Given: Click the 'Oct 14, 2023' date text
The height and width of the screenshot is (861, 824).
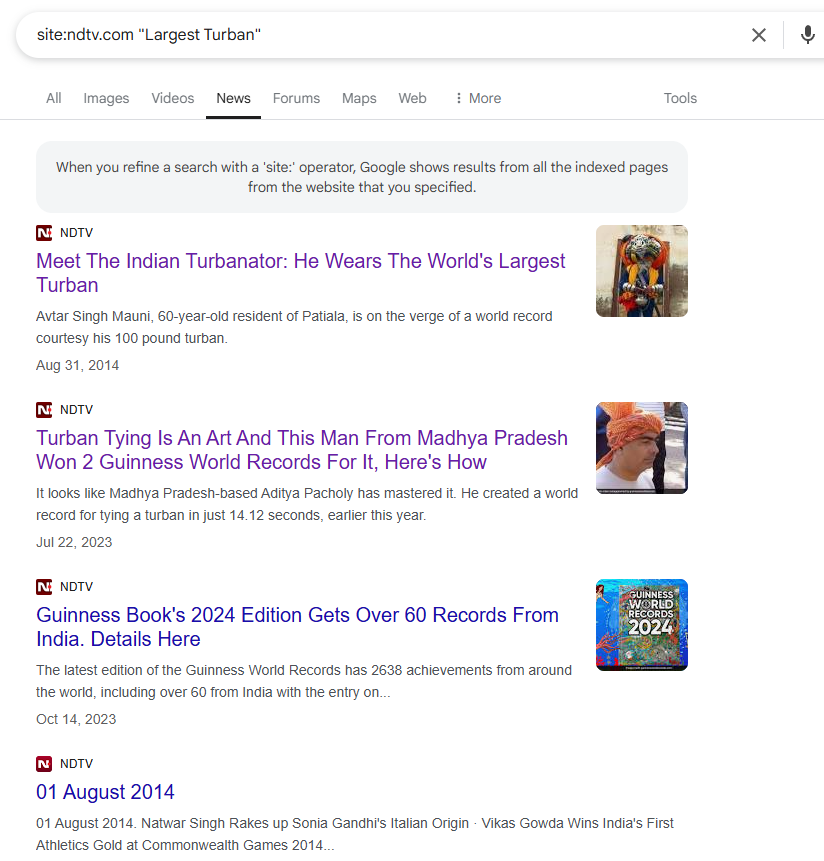Looking at the screenshot, I should click(x=76, y=719).
